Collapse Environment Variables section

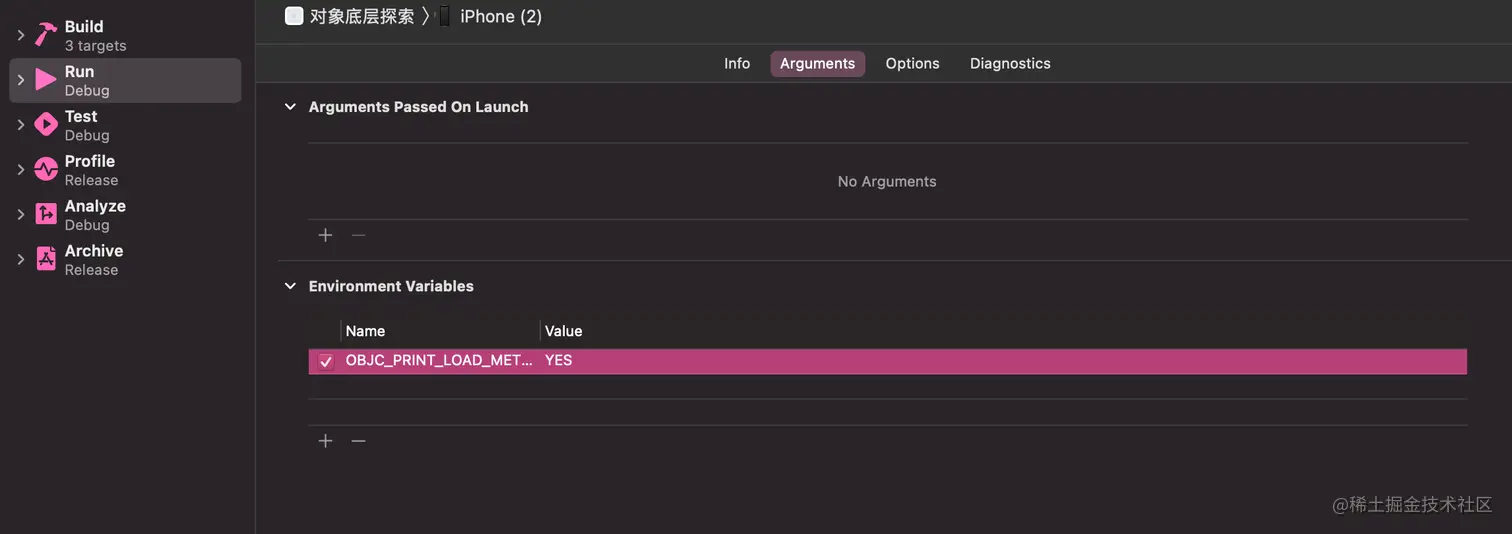click(290, 286)
